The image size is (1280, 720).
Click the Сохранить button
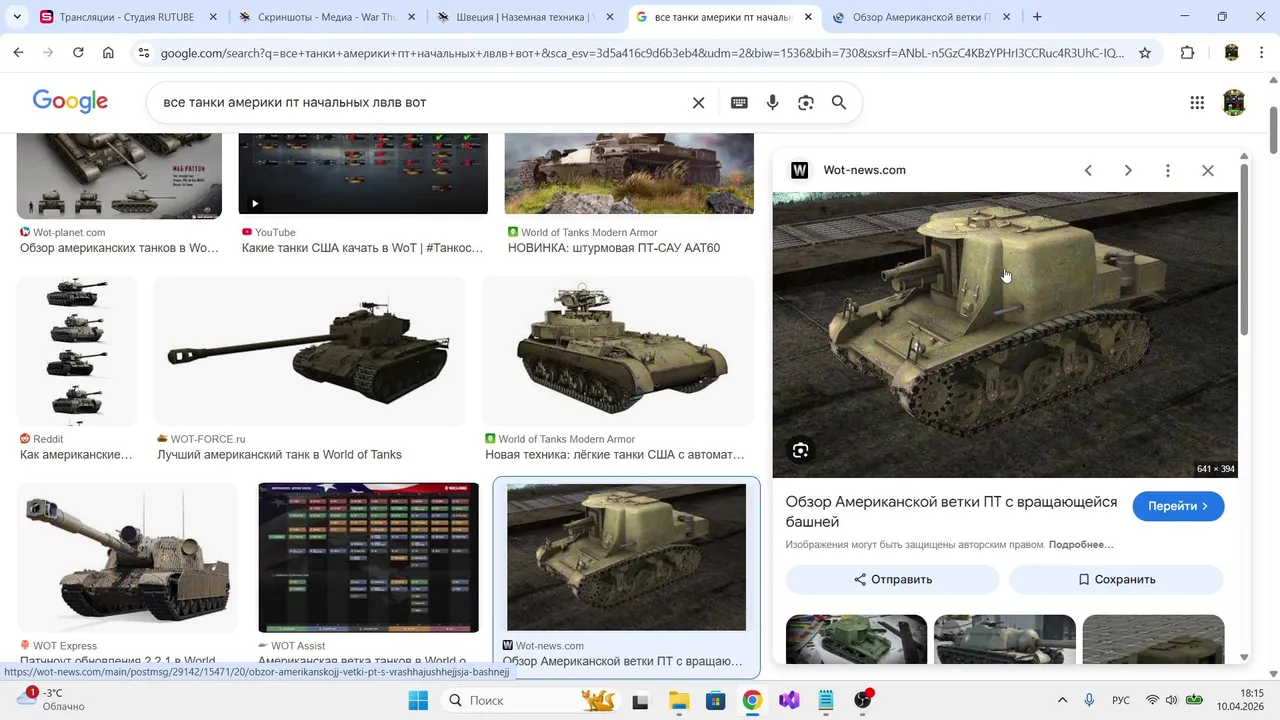click(x=1116, y=579)
